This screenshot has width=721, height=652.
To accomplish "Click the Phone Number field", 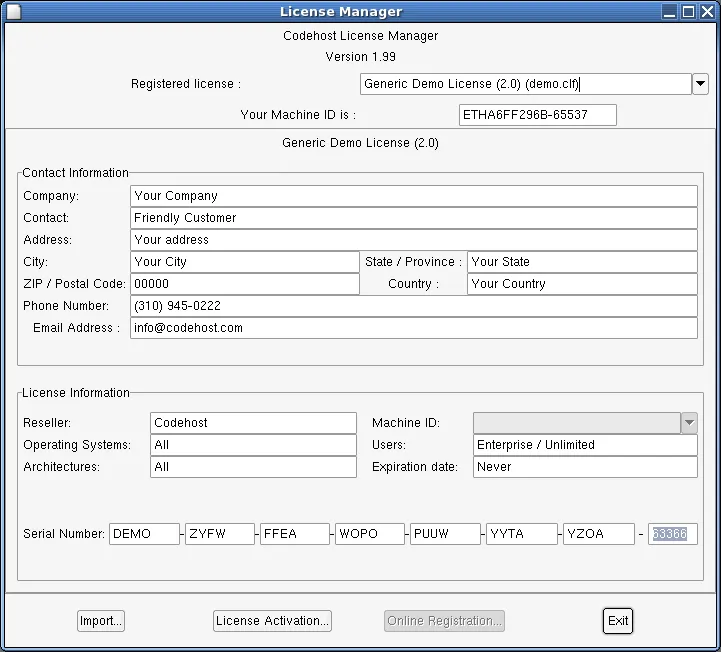I will 414,306.
